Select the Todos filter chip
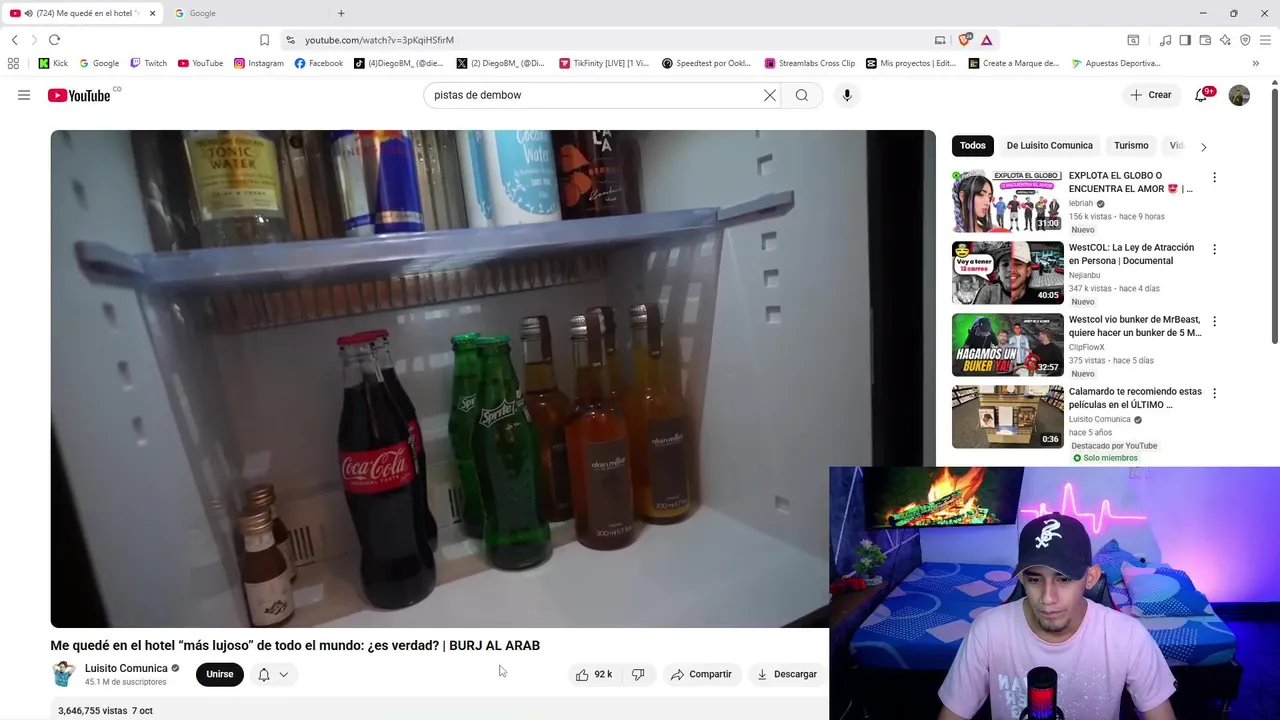This screenshot has width=1280, height=720. tap(973, 145)
